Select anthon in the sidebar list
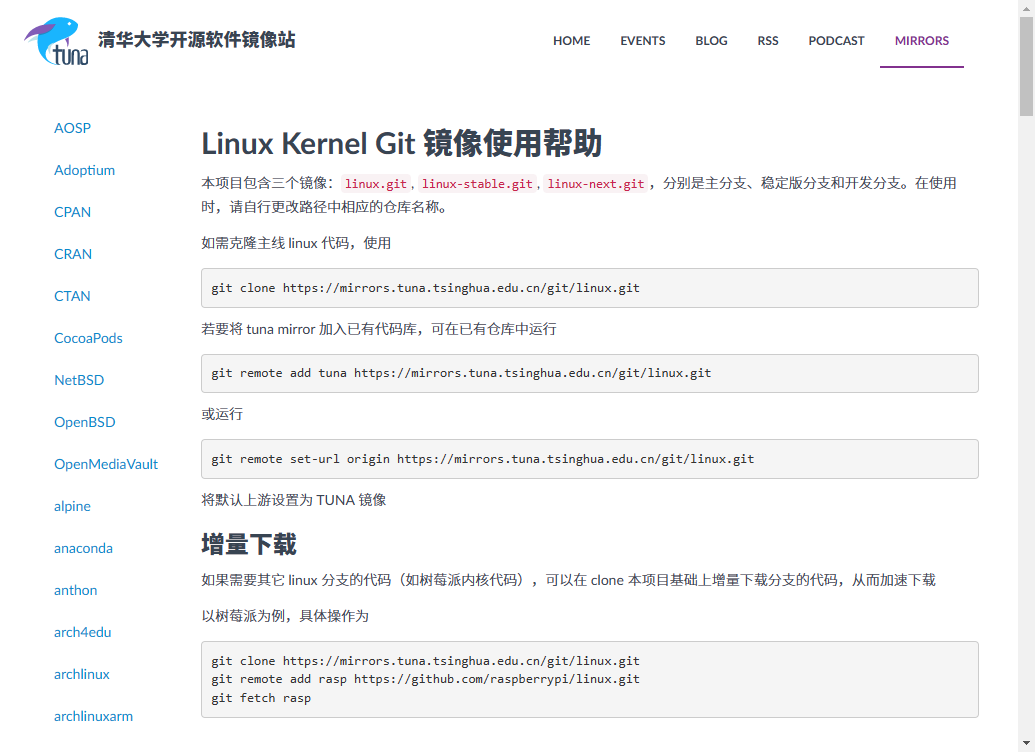Screen dimensions: 1035x752 pyautogui.click(x=75, y=590)
